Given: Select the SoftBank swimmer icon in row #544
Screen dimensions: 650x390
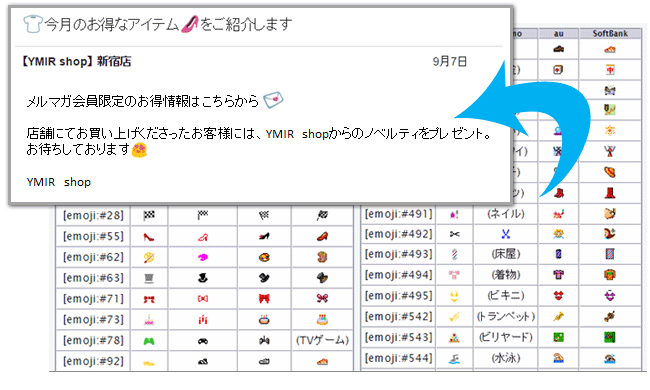Looking at the screenshot, I should tap(610, 359).
